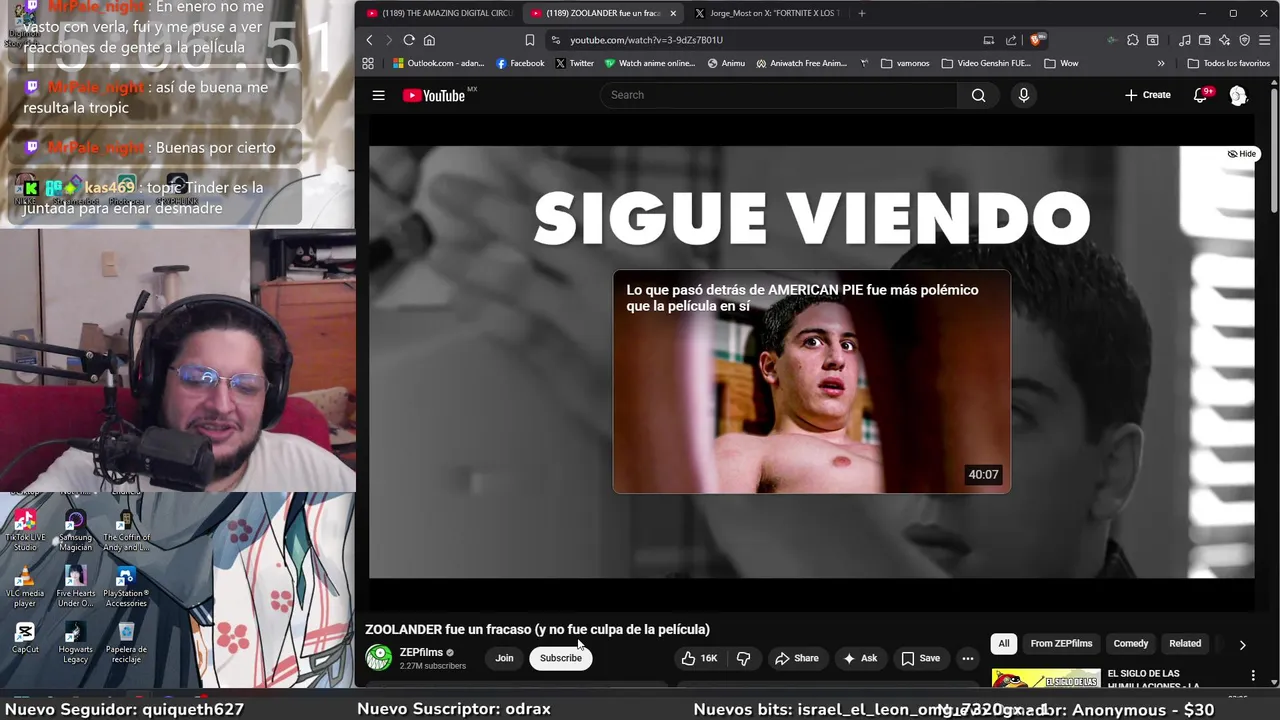Like the video with thumbs up
1280x720 pixels.
point(699,658)
